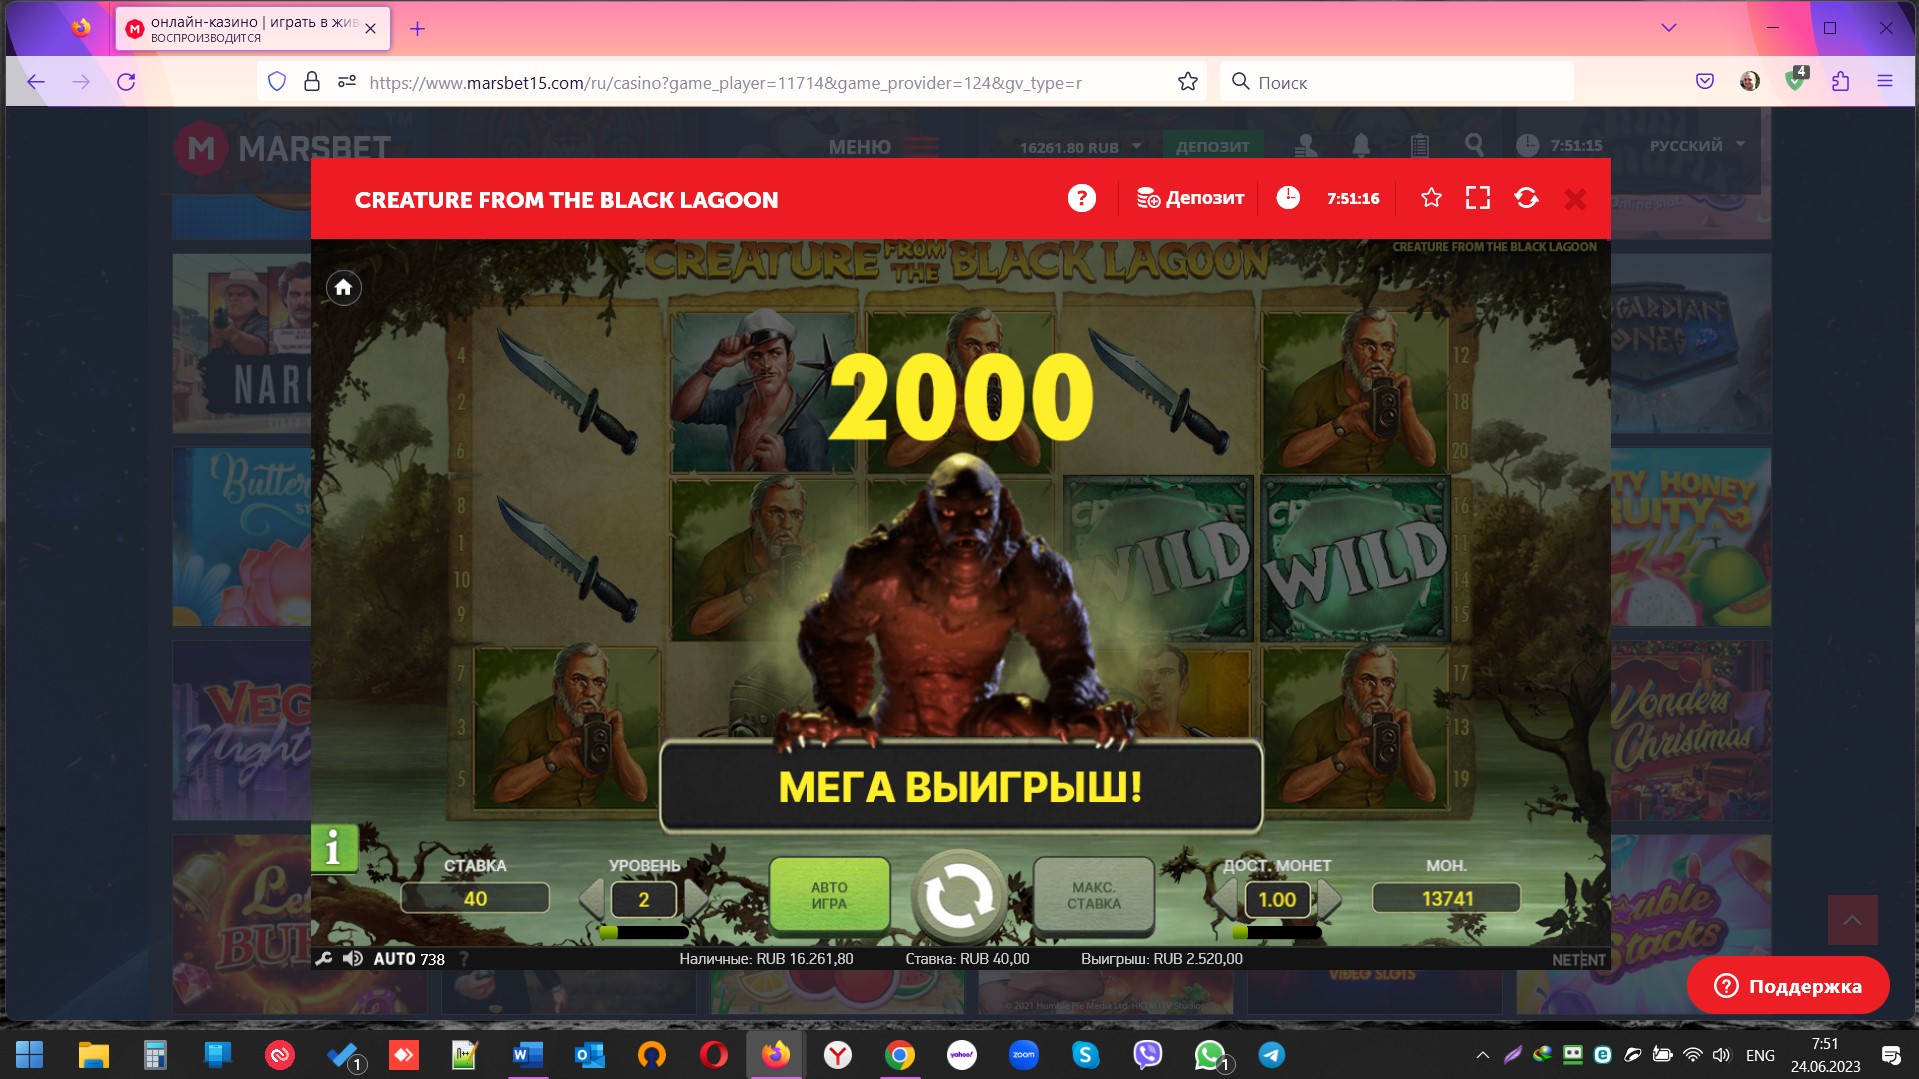Add the game to favorites with star icon
Screen dimensions: 1919x1079
1431,198
